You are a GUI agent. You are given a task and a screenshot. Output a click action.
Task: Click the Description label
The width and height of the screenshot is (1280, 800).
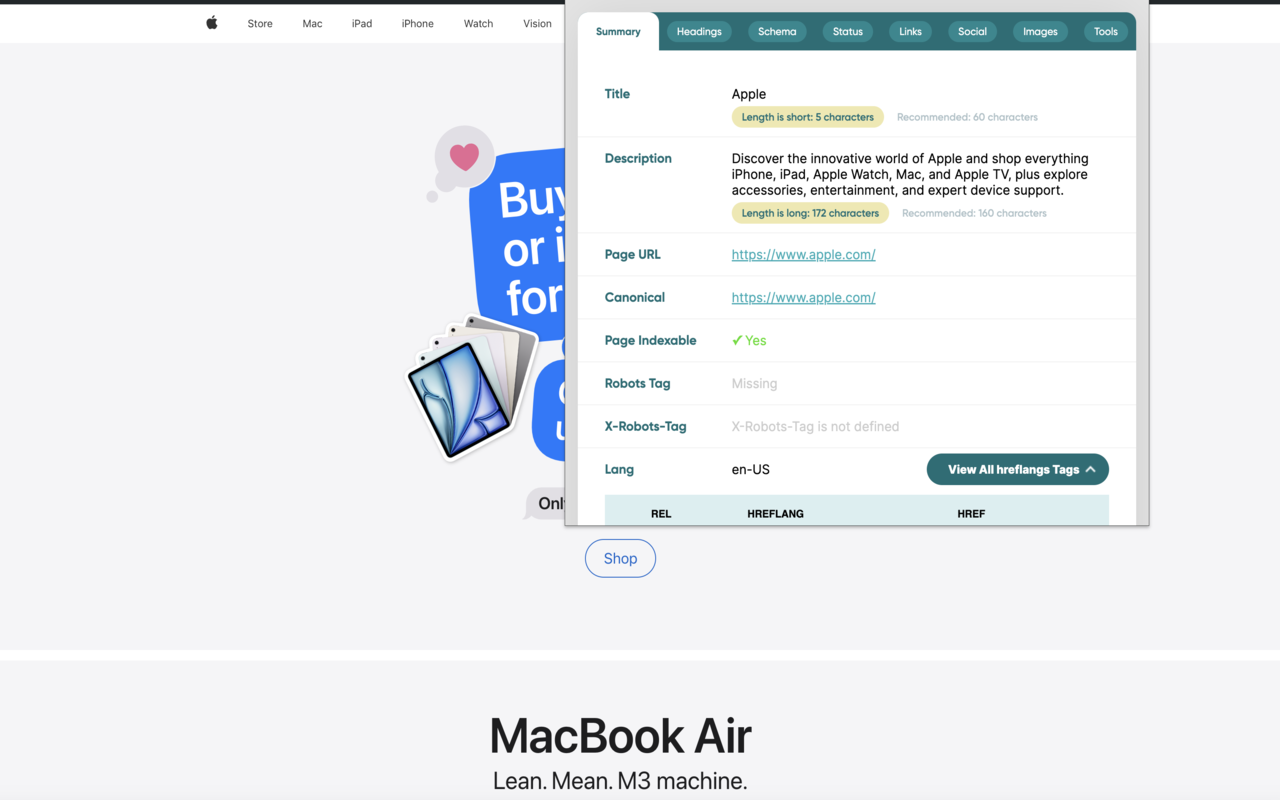pyautogui.click(x=638, y=159)
